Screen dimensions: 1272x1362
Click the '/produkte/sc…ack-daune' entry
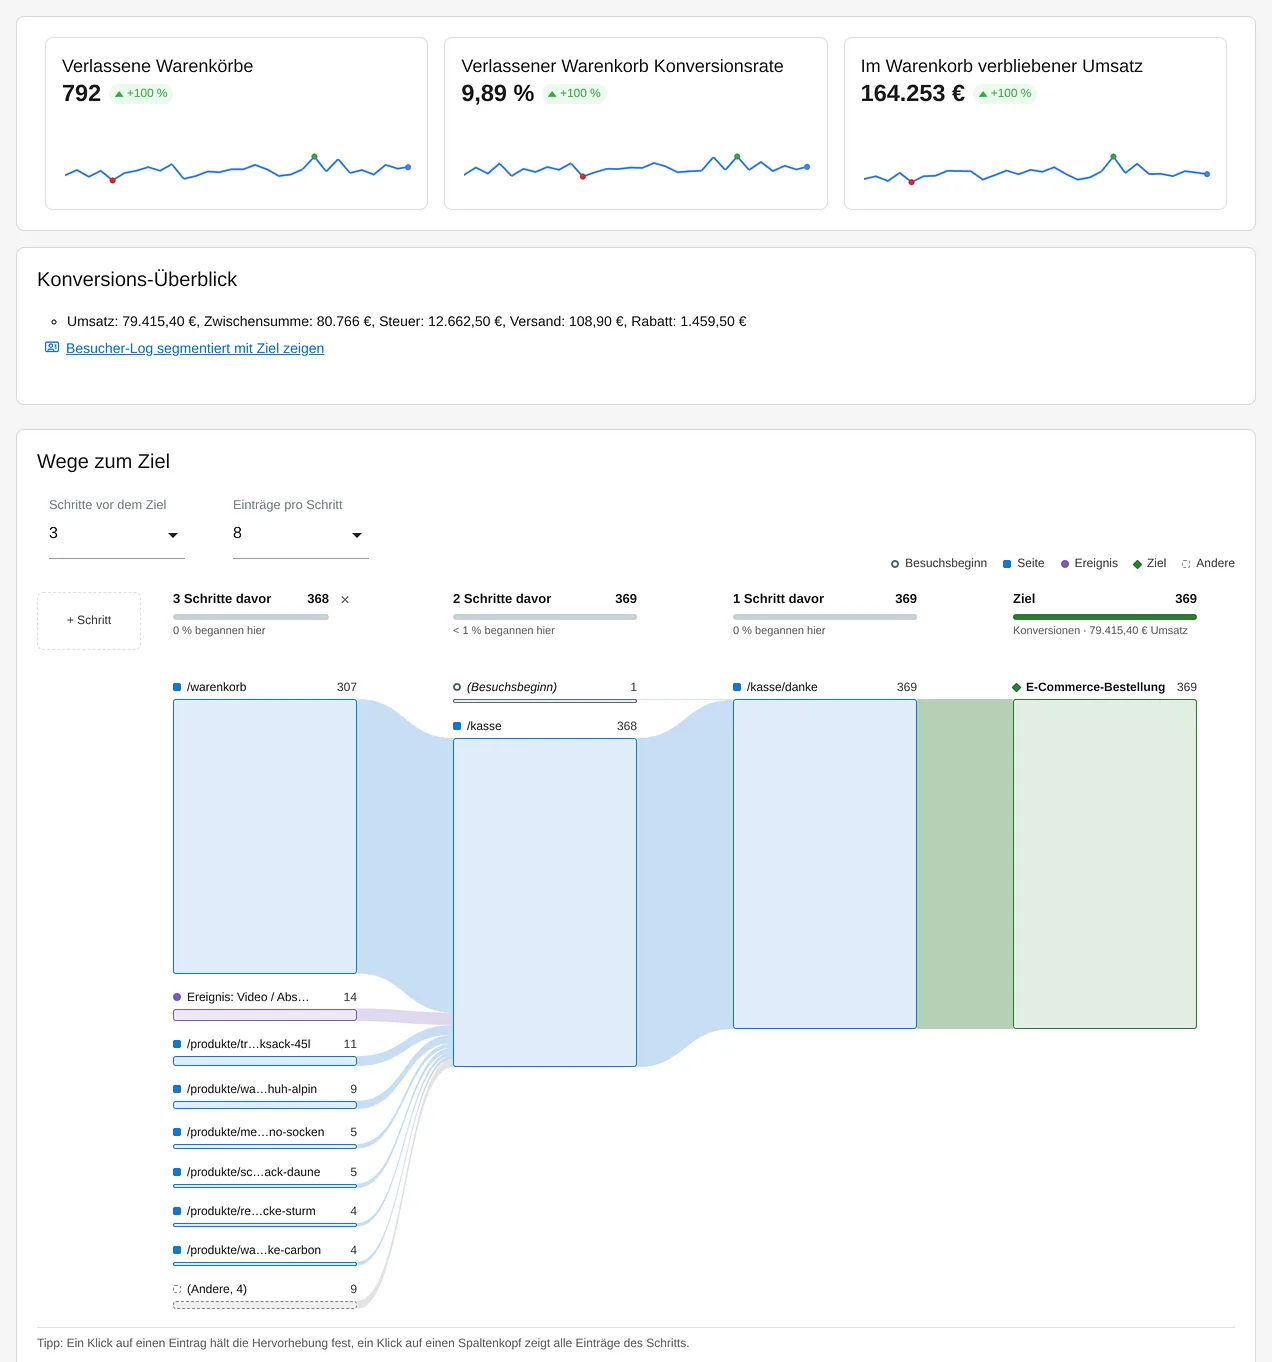(265, 1176)
